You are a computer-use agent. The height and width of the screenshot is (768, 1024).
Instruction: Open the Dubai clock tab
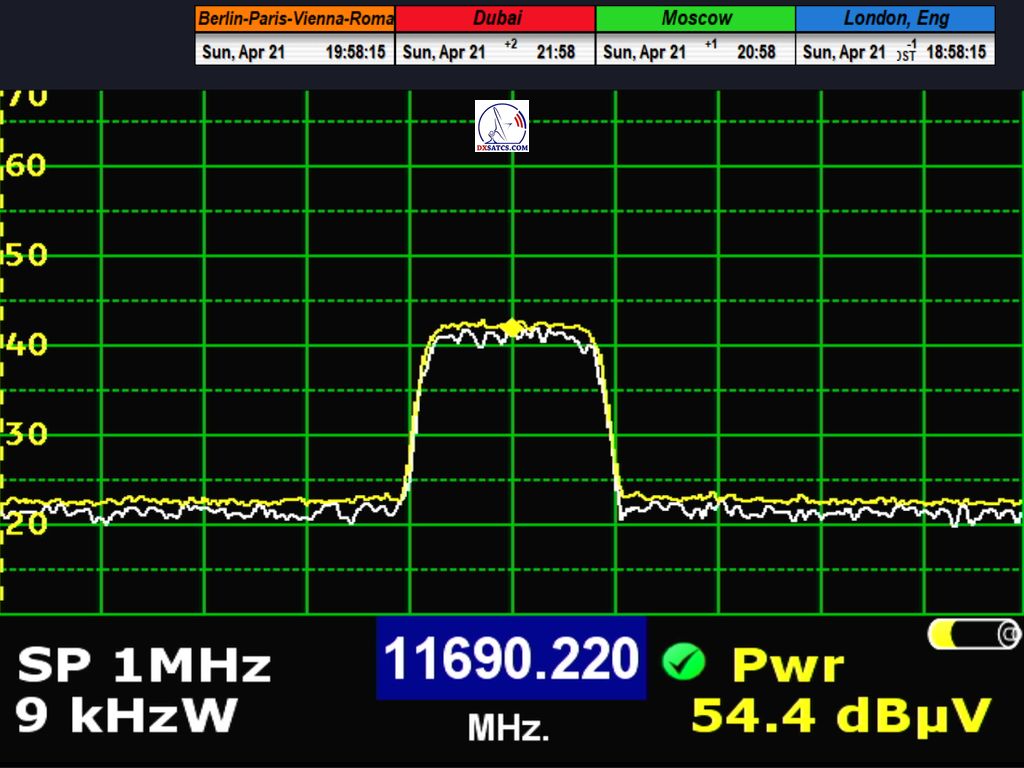point(496,18)
